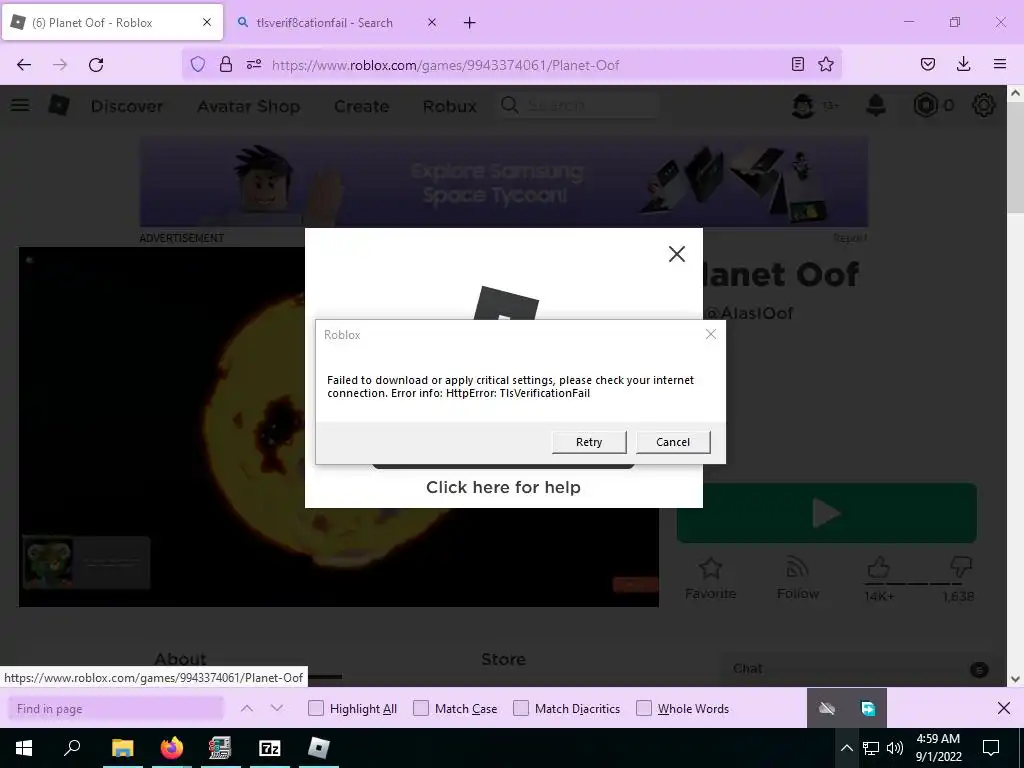
Task: Open the tracking protection shield icon
Action: 198,64
